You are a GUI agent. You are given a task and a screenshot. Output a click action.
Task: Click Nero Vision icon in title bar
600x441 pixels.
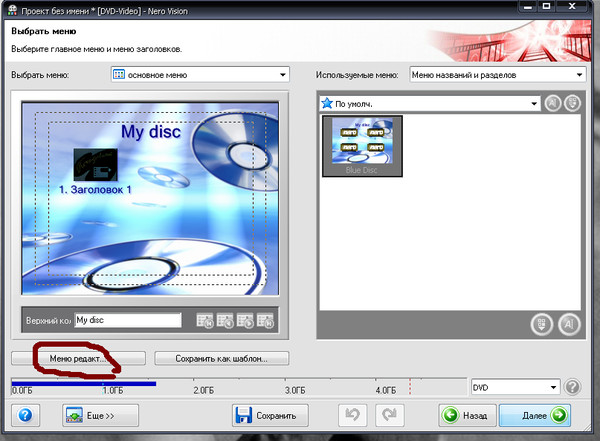pos(13,10)
